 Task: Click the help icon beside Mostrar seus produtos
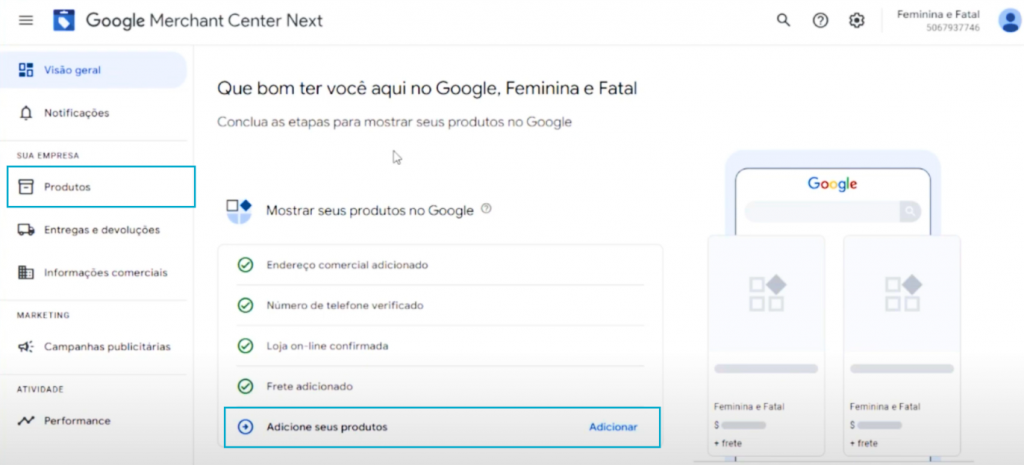(486, 209)
